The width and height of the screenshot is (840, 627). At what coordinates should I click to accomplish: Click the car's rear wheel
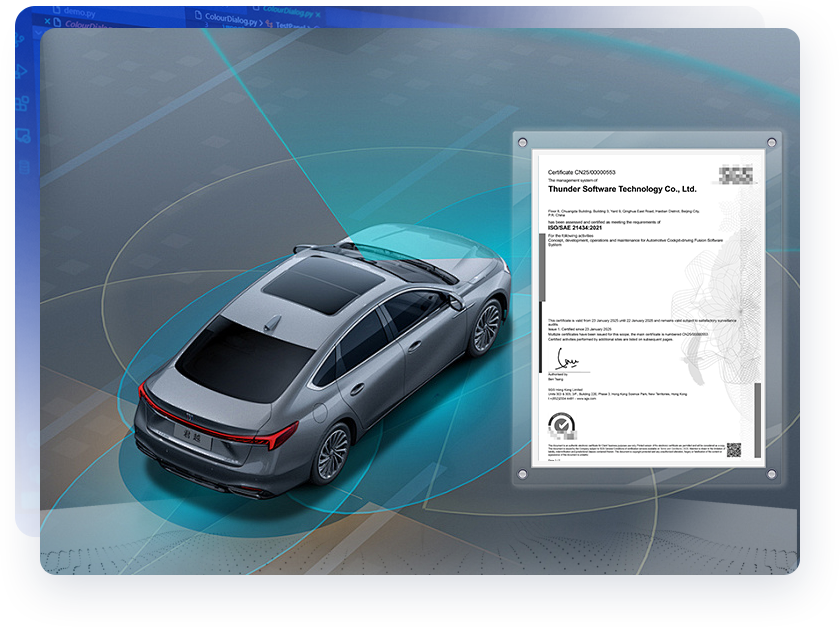(331, 453)
